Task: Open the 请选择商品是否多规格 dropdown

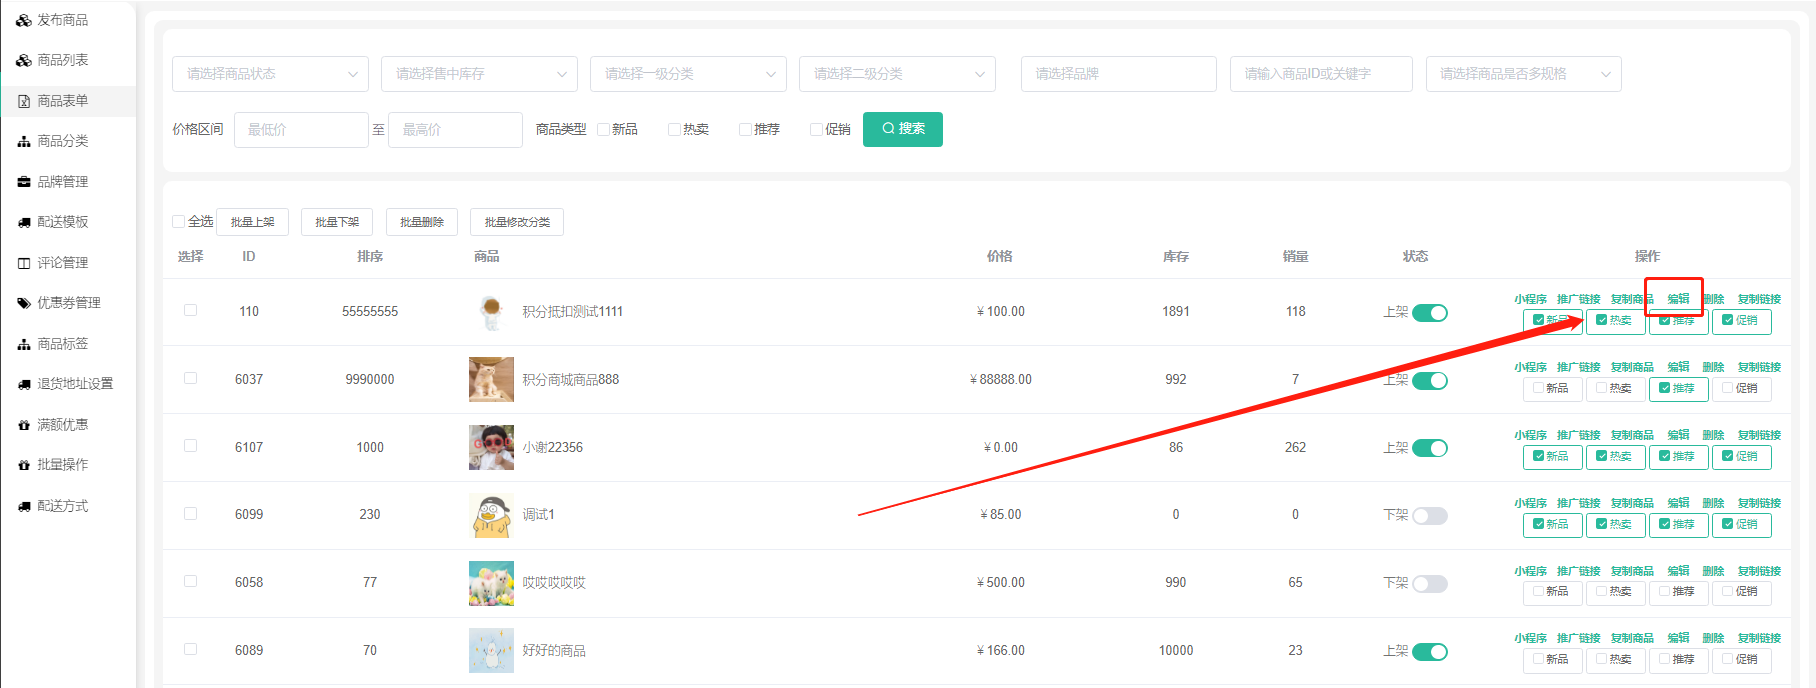Action: pyautogui.click(x=1523, y=74)
